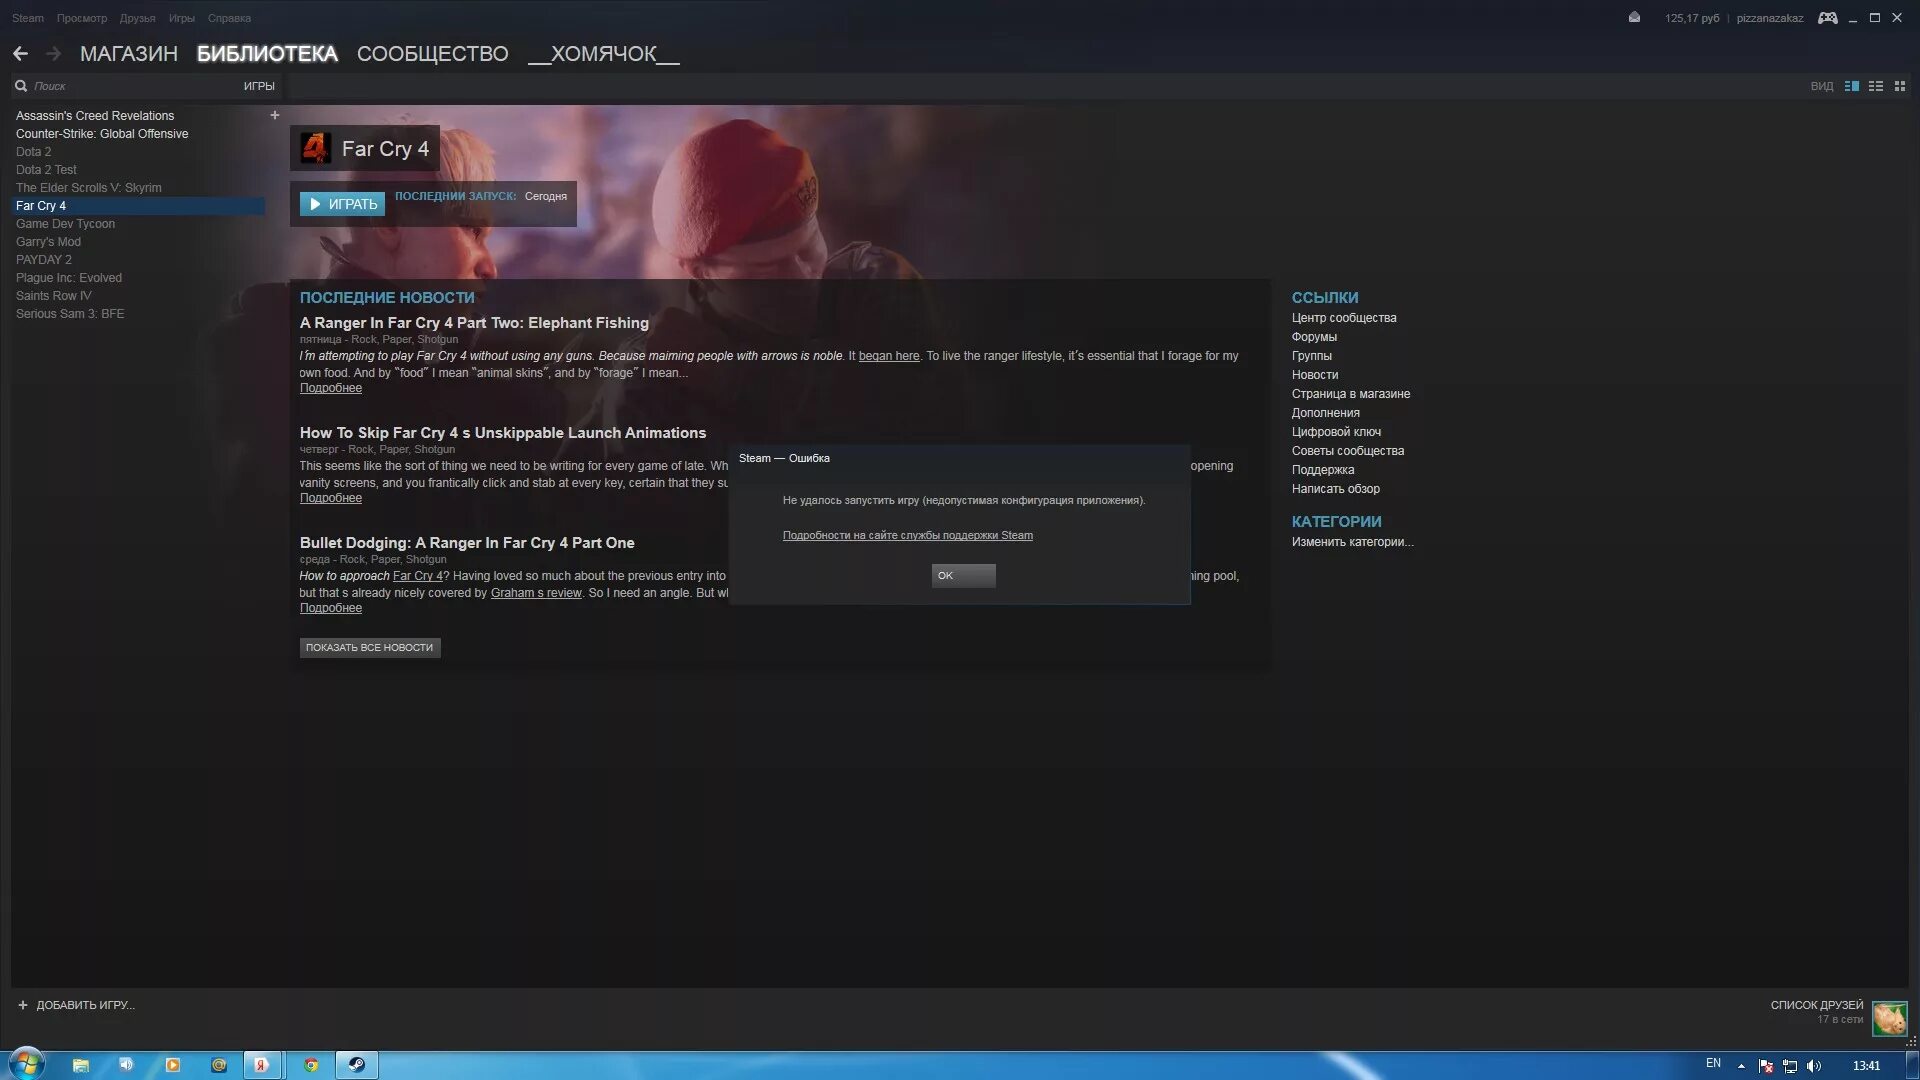Image resolution: width=1920 pixels, height=1080 pixels.
Task: Switch to grid view layout icon
Action: (x=1900, y=86)
